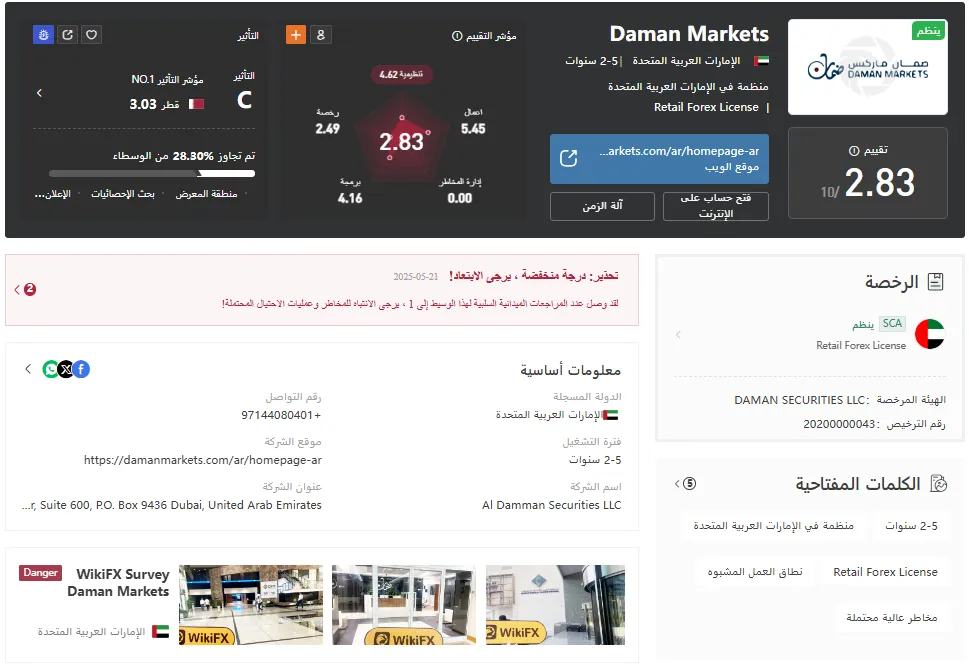Open the damanmarkets website link button
This screenshot has width=969, height=671.
659,159
